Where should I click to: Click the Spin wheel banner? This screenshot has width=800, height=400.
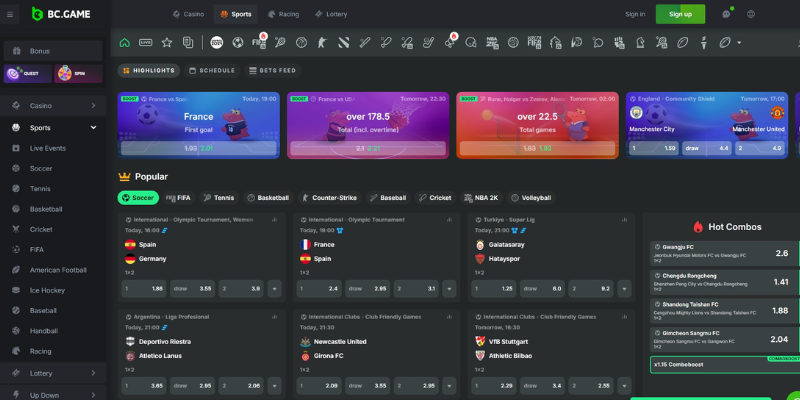(x=79, y=73)
